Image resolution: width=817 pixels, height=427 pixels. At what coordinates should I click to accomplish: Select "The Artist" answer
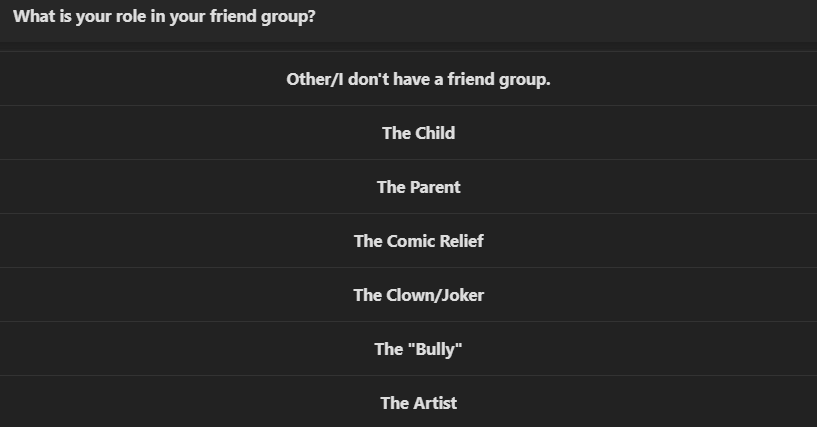(418, 403)
